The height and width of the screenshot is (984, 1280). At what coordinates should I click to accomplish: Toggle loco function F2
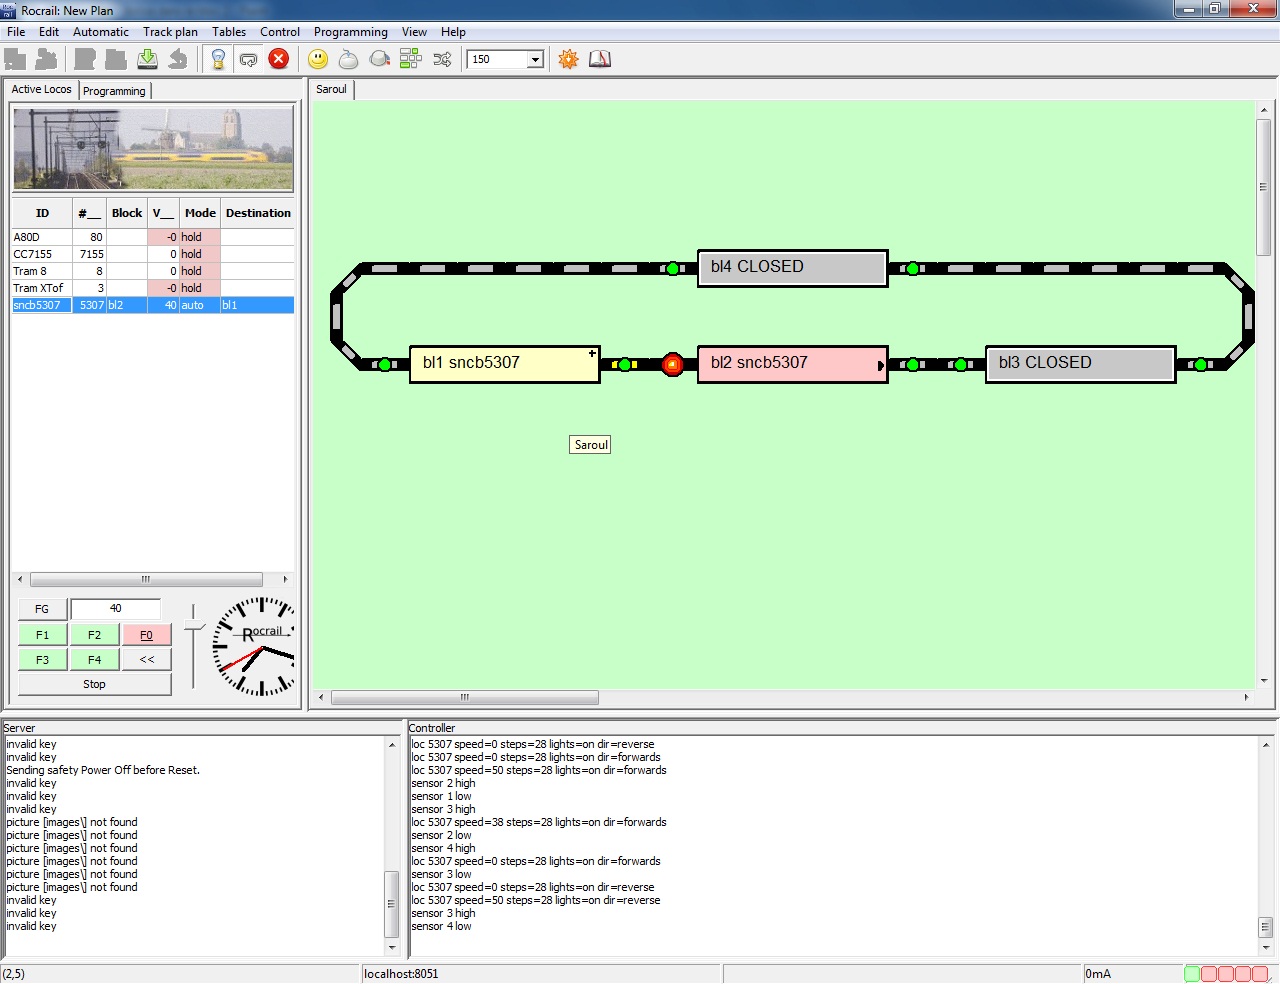pos(94,634)
